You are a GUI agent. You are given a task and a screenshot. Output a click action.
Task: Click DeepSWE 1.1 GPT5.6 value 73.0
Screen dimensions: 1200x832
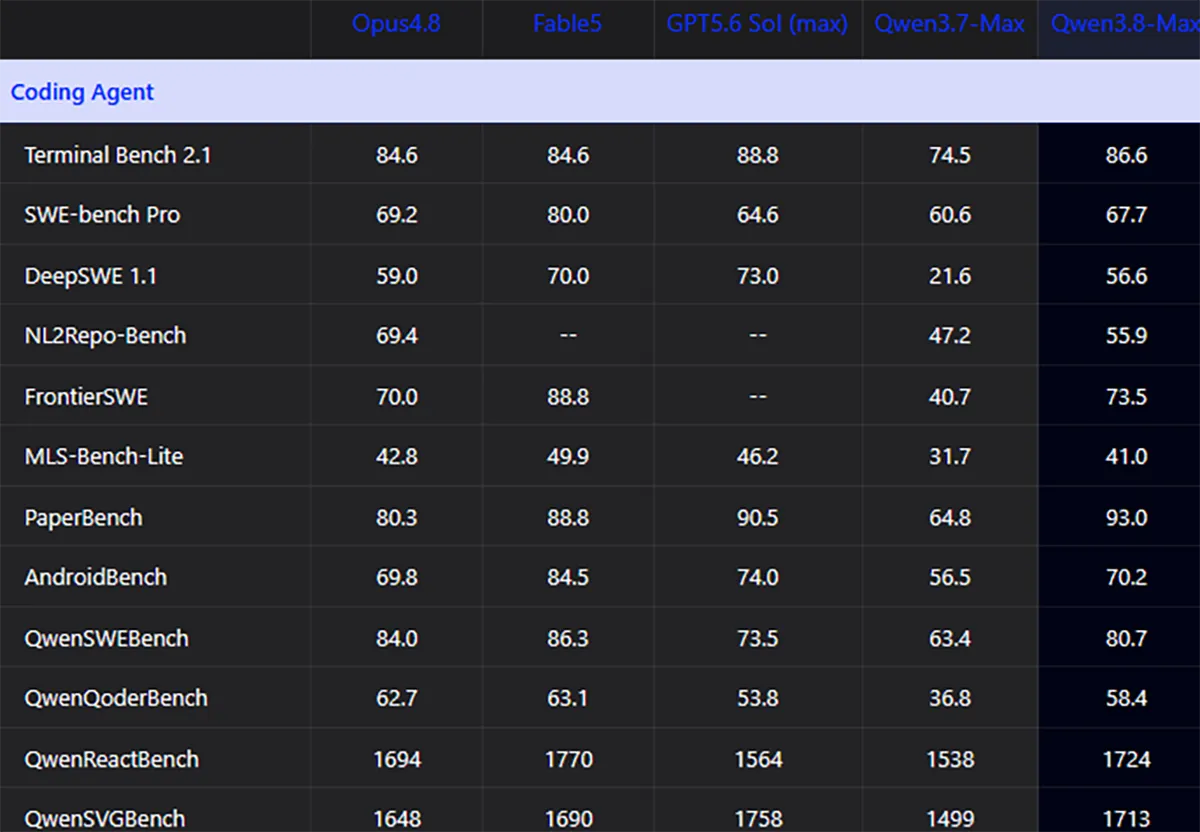758,276
